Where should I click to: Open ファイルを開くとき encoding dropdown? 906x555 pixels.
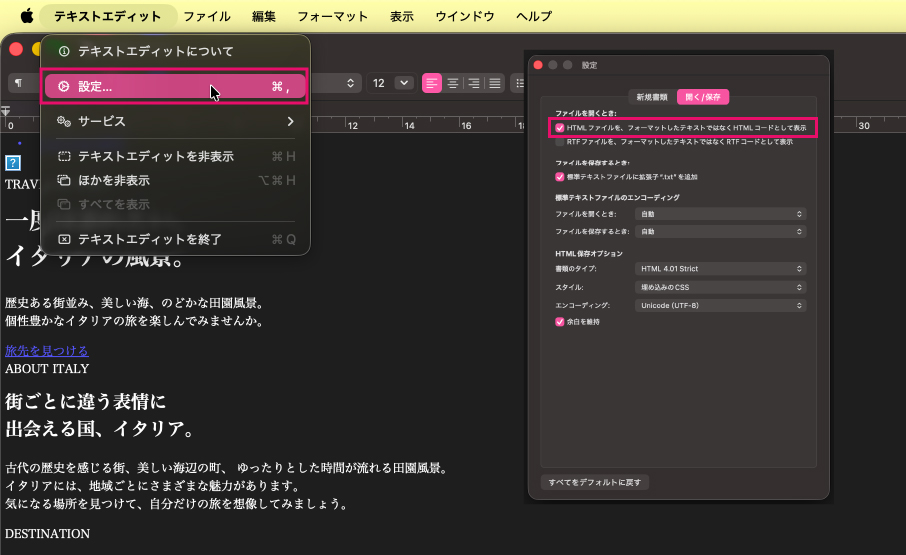click(721, 214)
